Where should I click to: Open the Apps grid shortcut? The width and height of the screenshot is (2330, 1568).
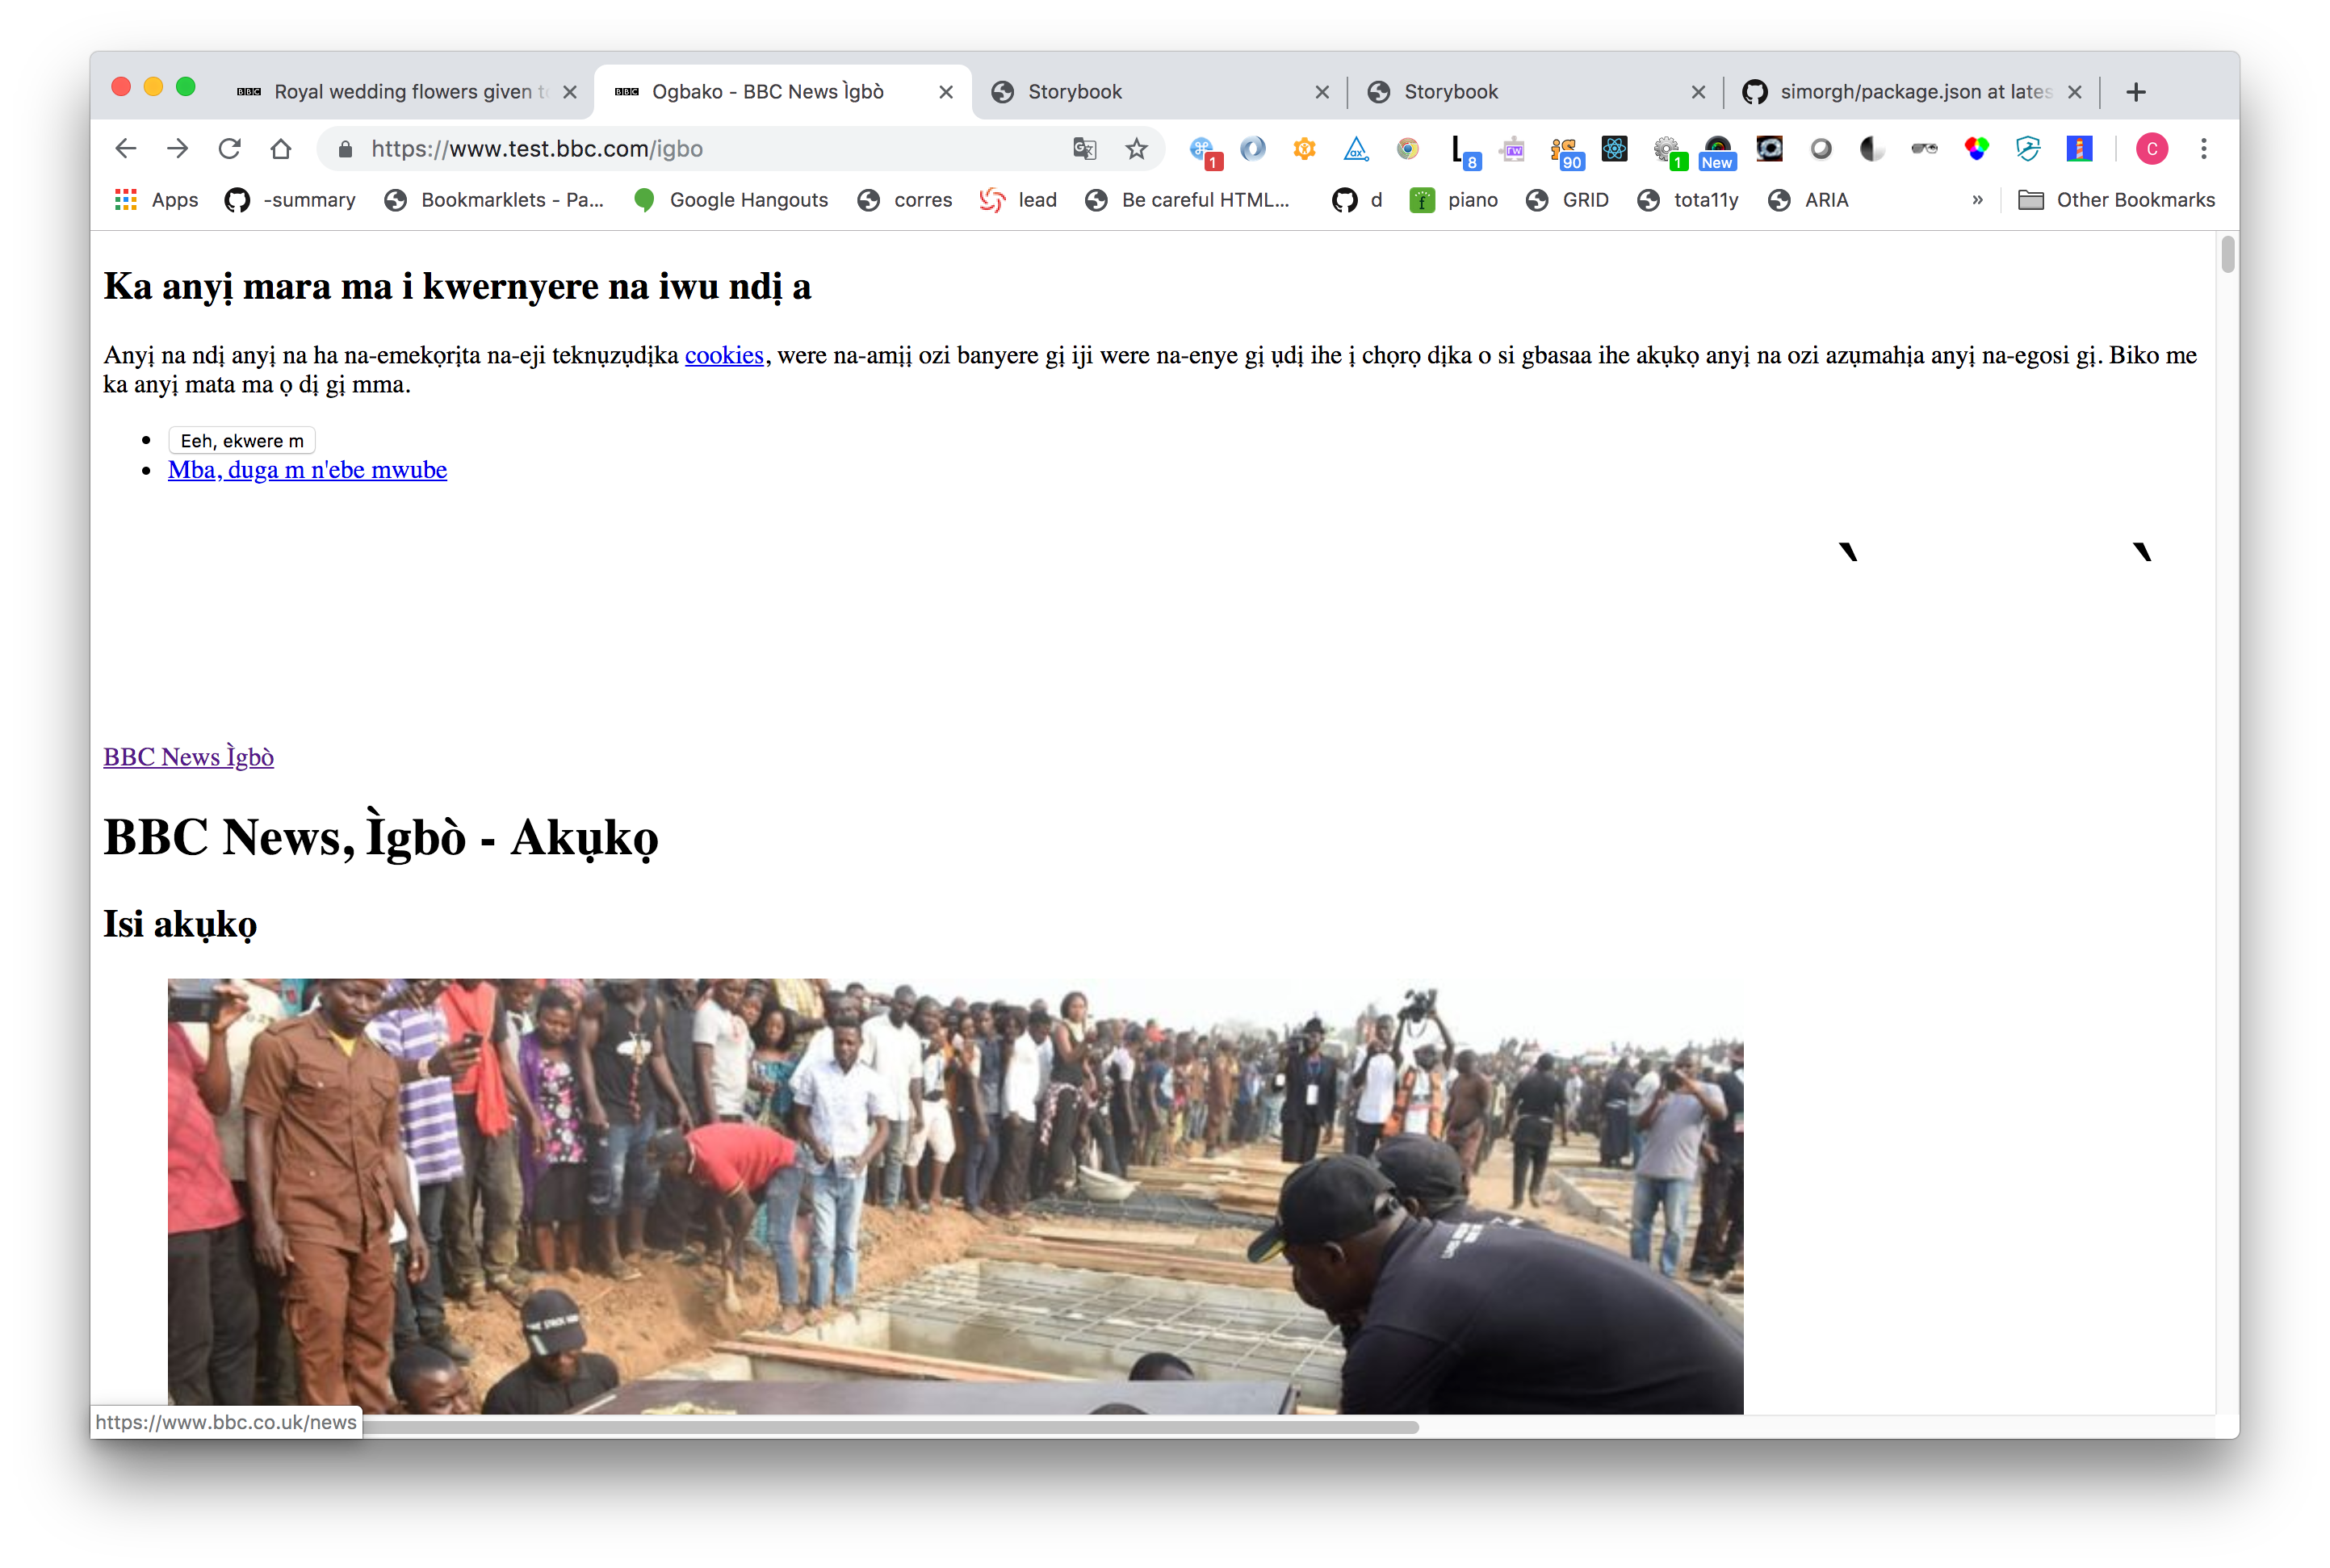[x=157, y=200]
